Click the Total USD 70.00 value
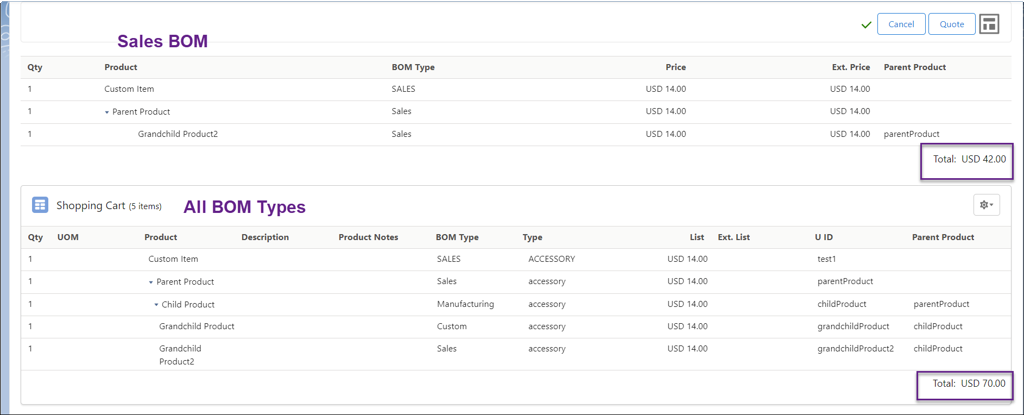Viewport: 1024px width, 415px height. click(984, 384)
